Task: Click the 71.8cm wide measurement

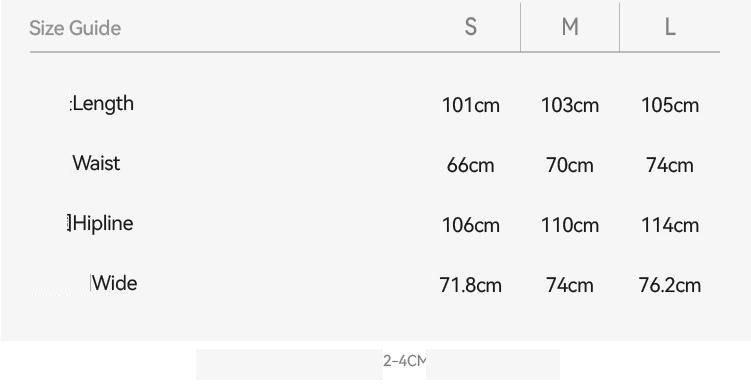Action: (470, 286)
